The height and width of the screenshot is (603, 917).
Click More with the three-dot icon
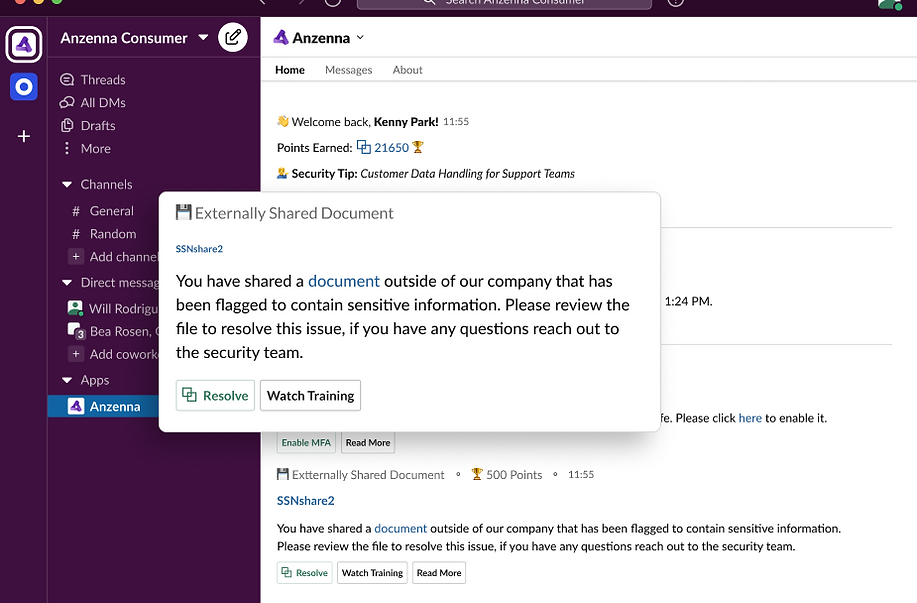95,149
